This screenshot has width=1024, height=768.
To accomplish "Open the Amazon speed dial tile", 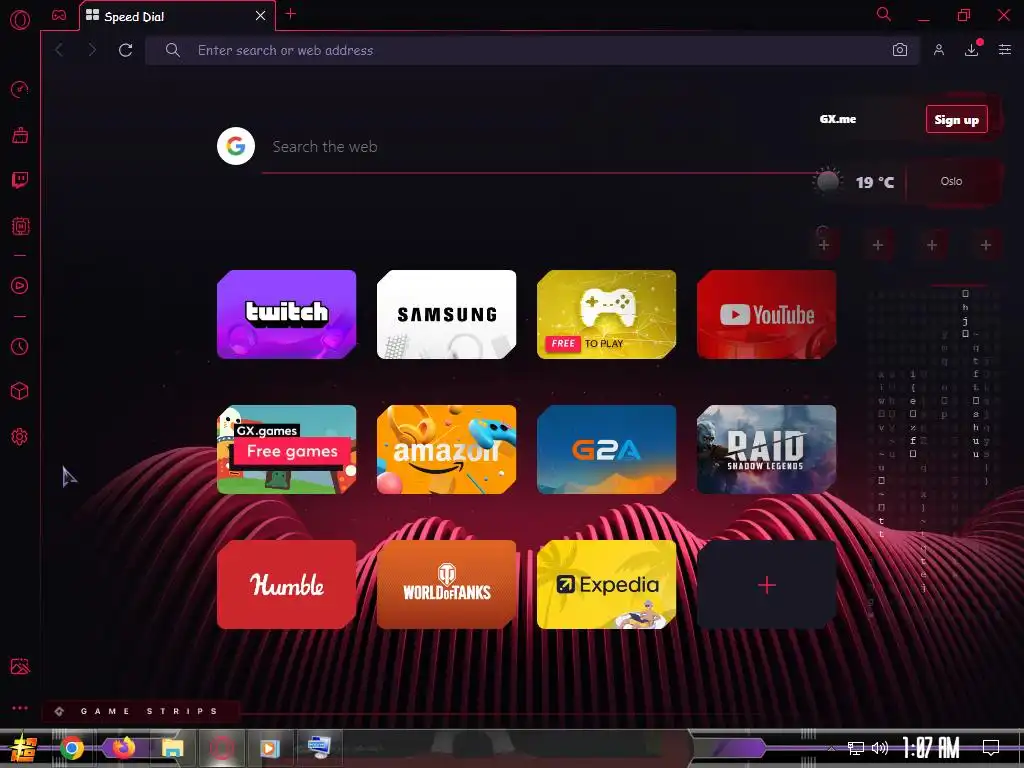I will 447,449.
